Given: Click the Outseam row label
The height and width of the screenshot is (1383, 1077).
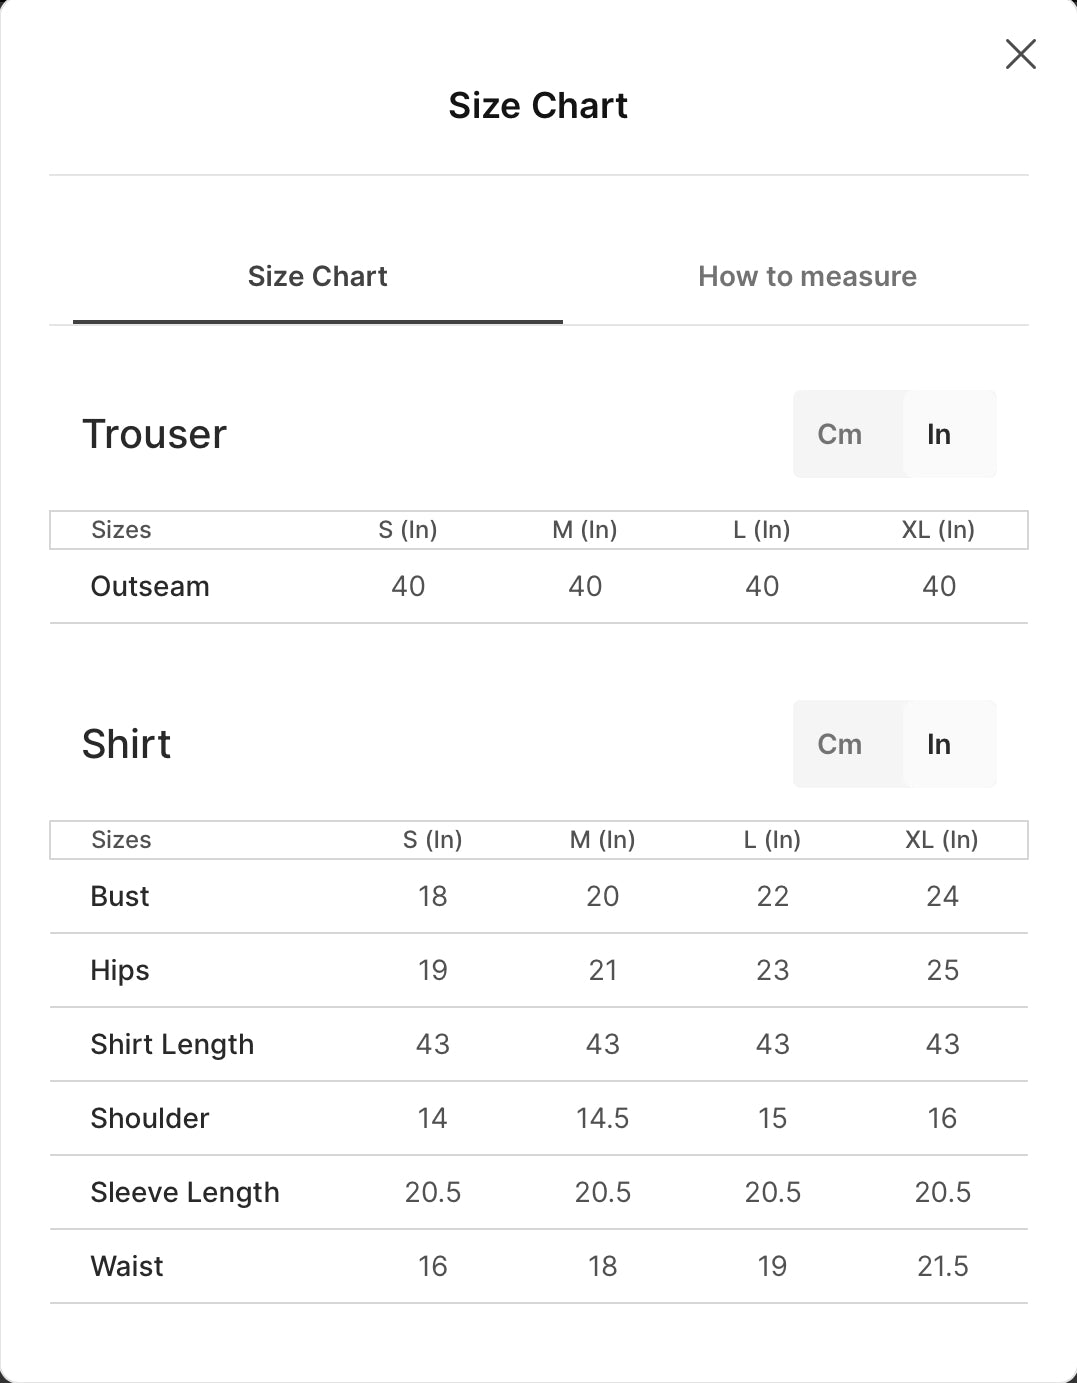Looking at the screenshot, I should [150, 586].
